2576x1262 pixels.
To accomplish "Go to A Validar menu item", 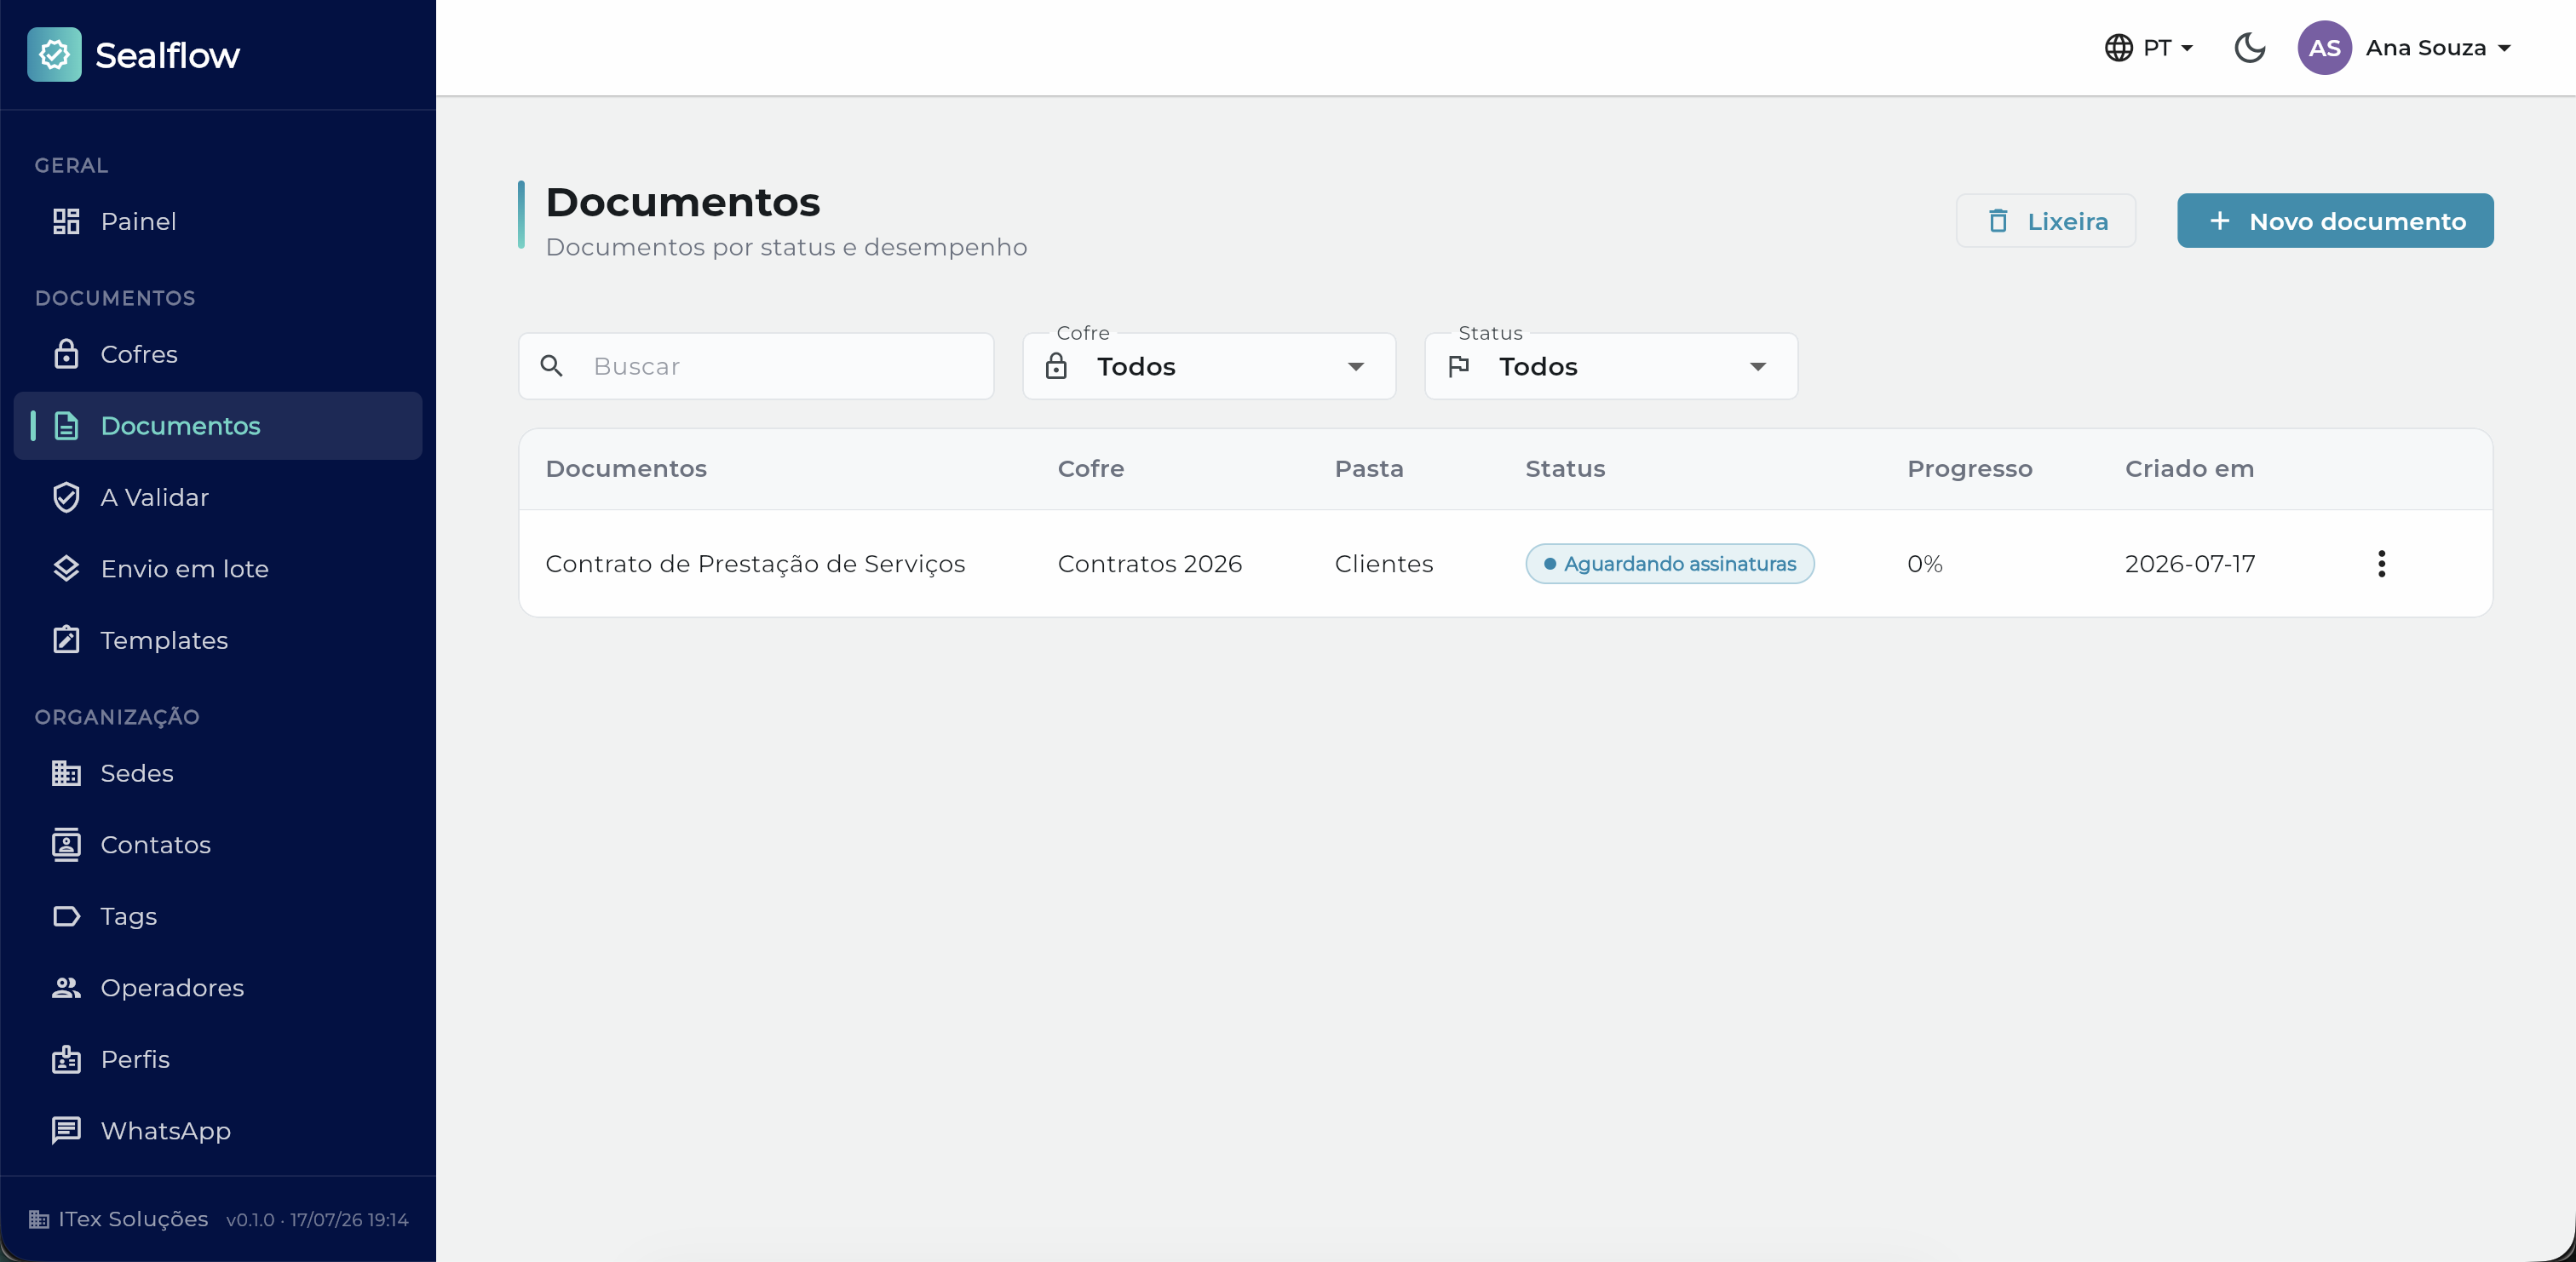I will tap(218, 497).
